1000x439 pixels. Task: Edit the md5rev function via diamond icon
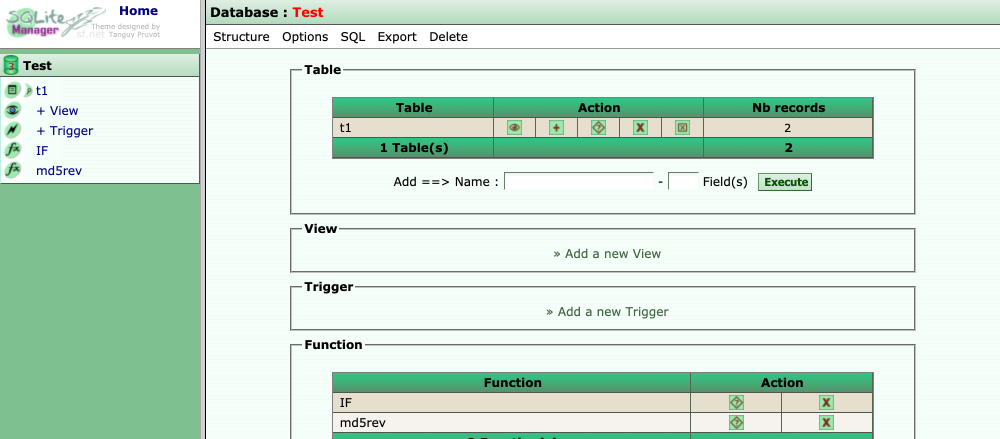(x=736, y=422)
